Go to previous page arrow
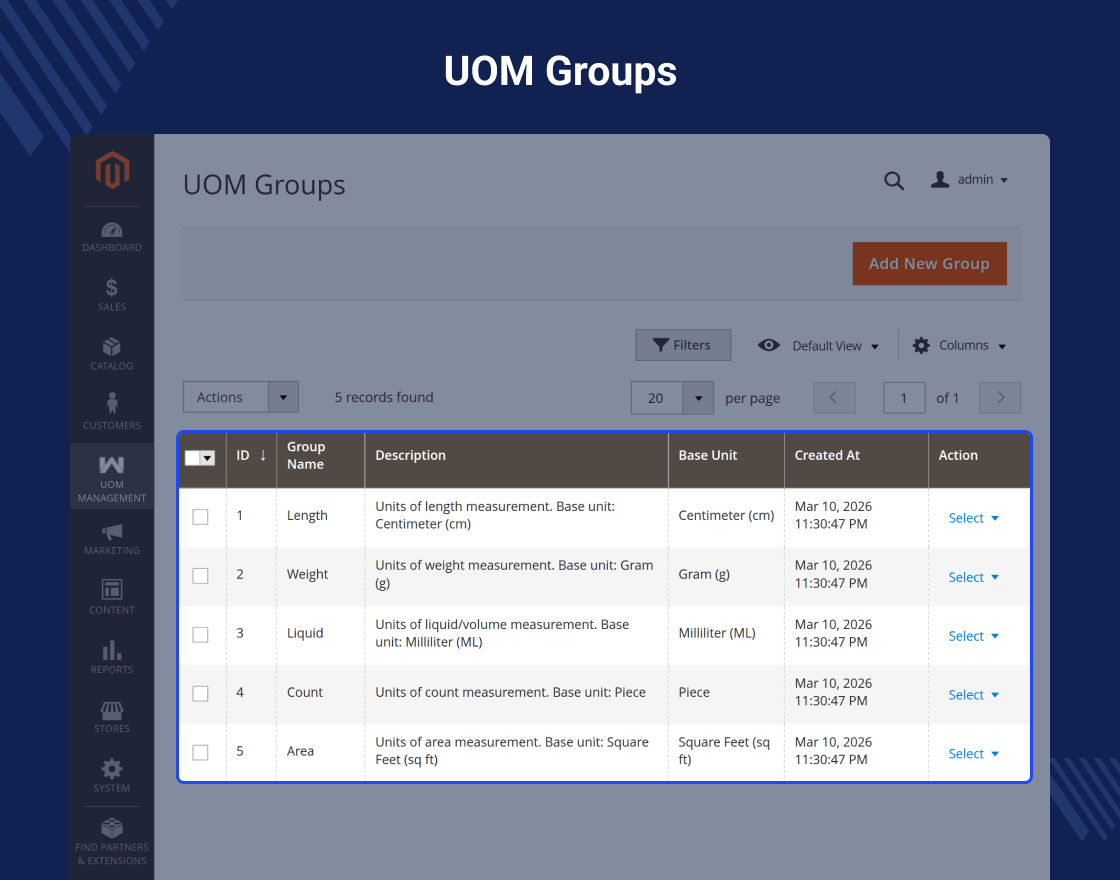The height and width of the screenshot is (880, 1120). tap(834, 398)
